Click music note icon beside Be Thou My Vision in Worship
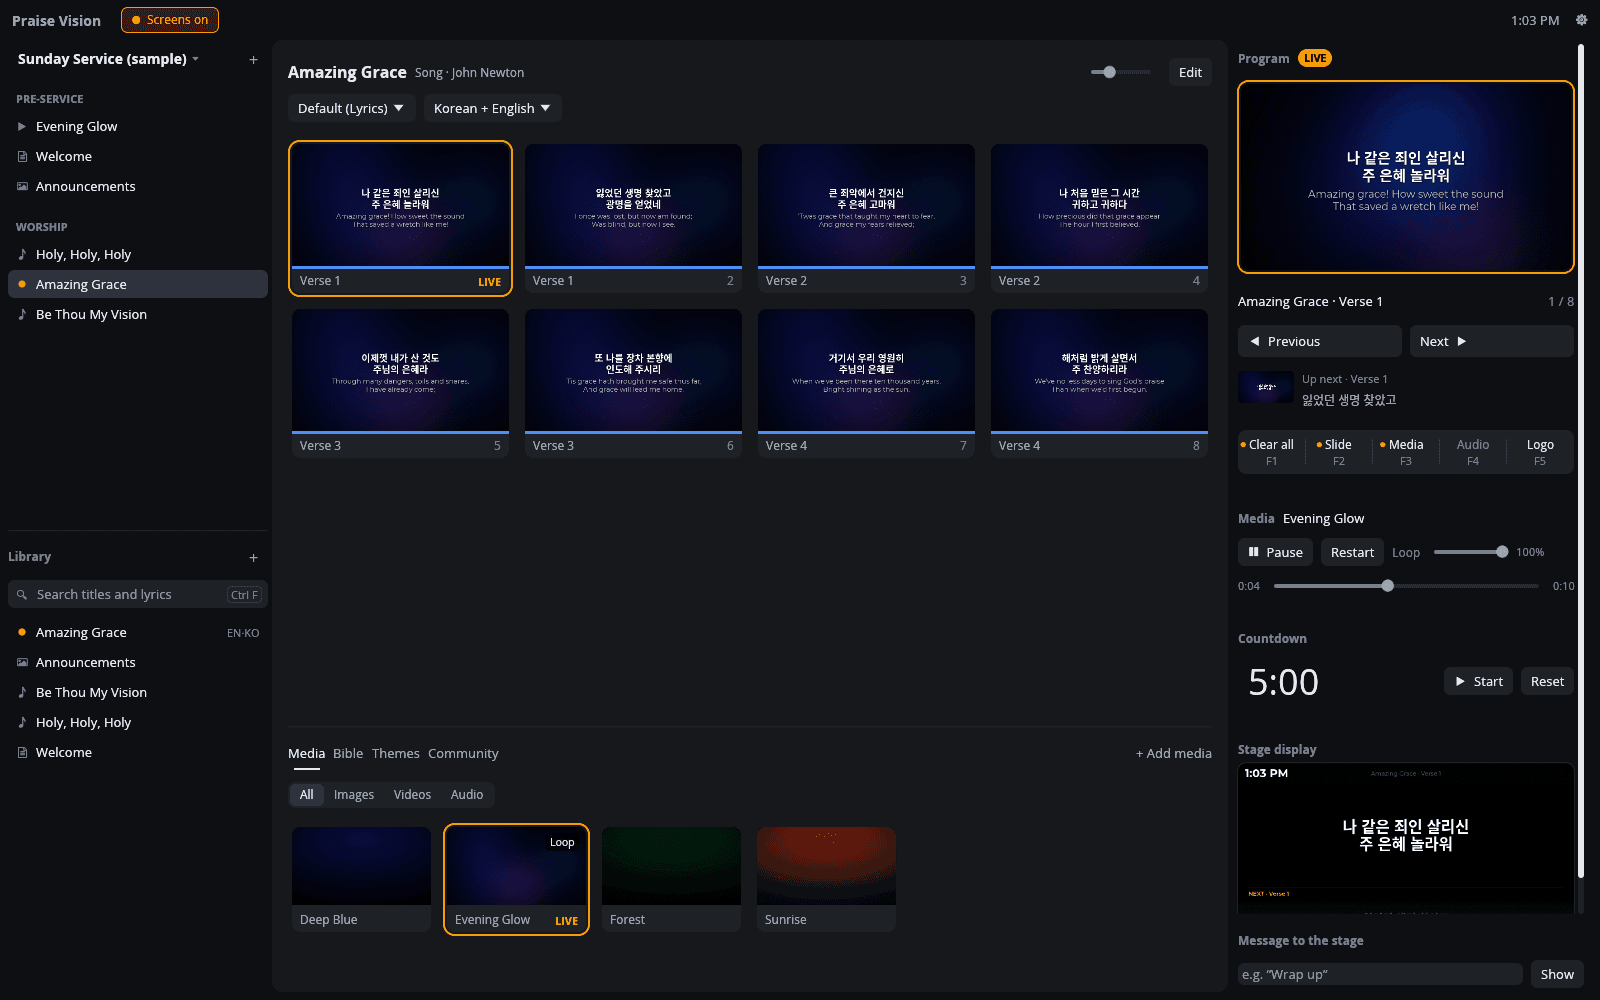The image size is (1600, 1000). click(x=22, y=315)
